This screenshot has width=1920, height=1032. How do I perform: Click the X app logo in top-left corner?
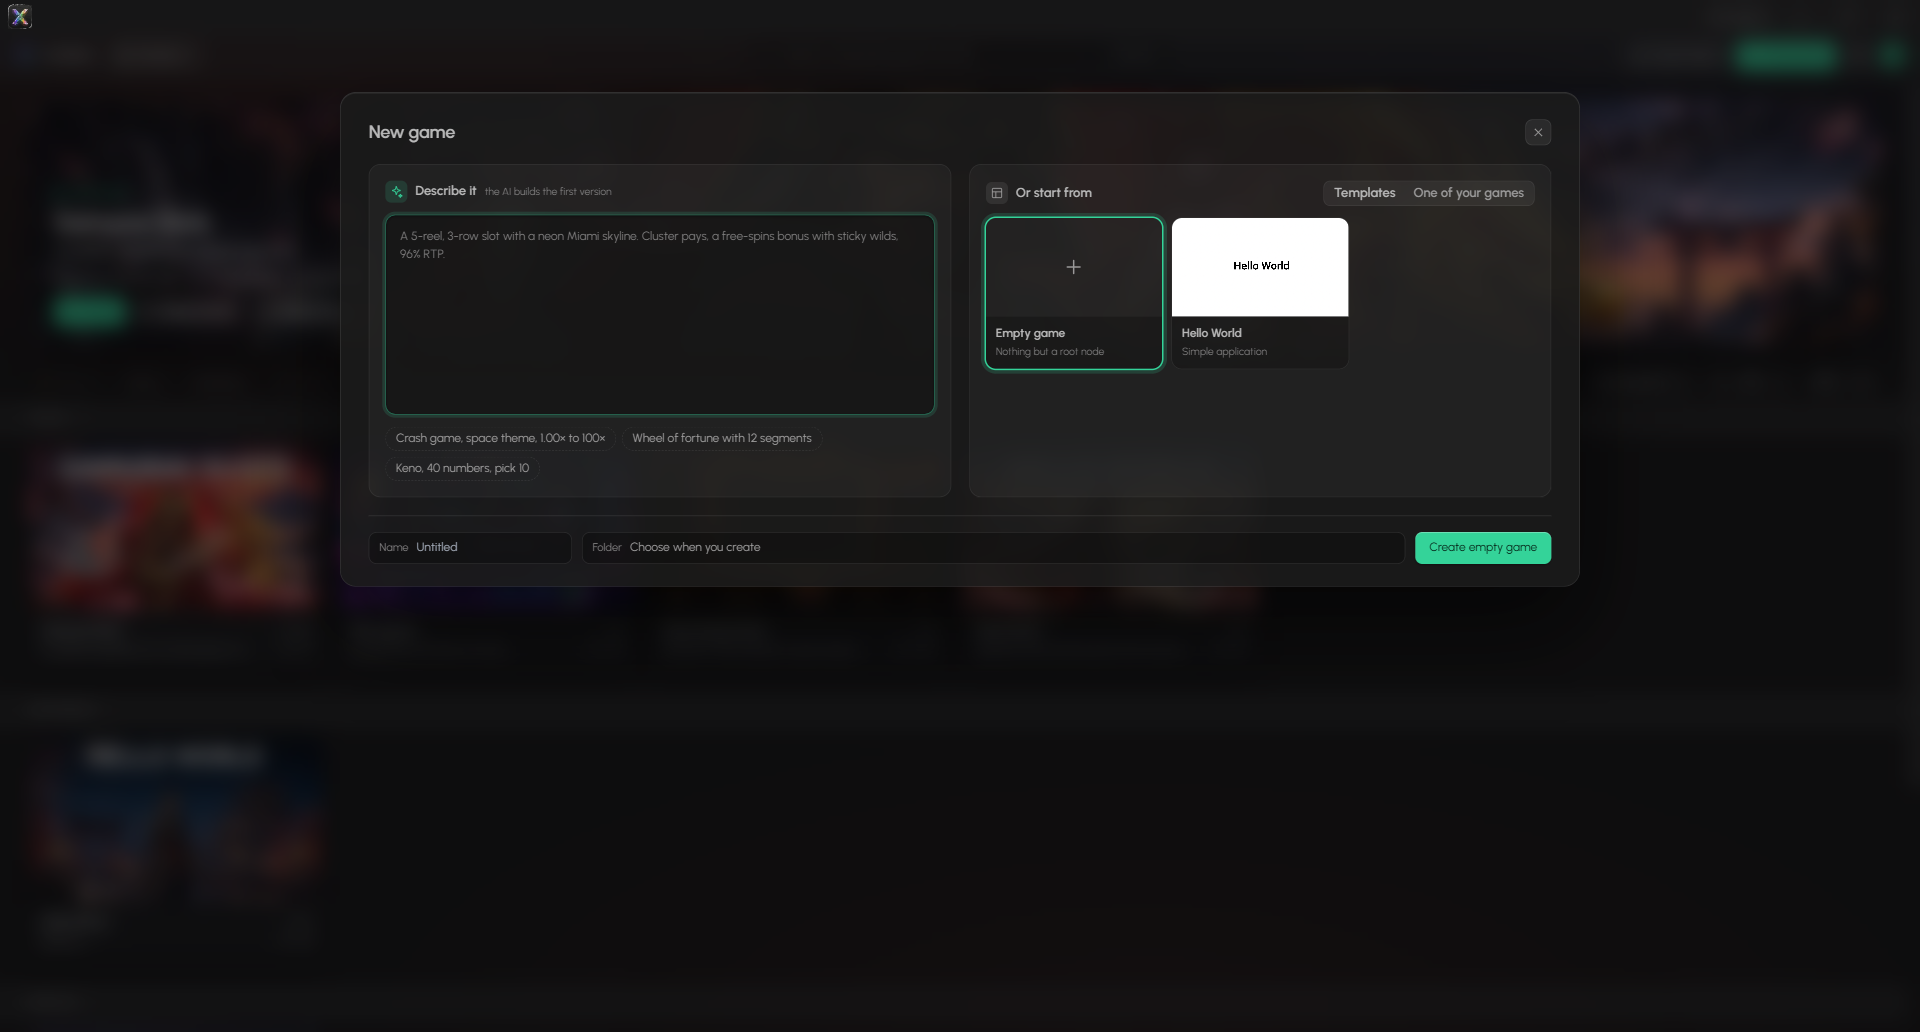click(20, 16)
